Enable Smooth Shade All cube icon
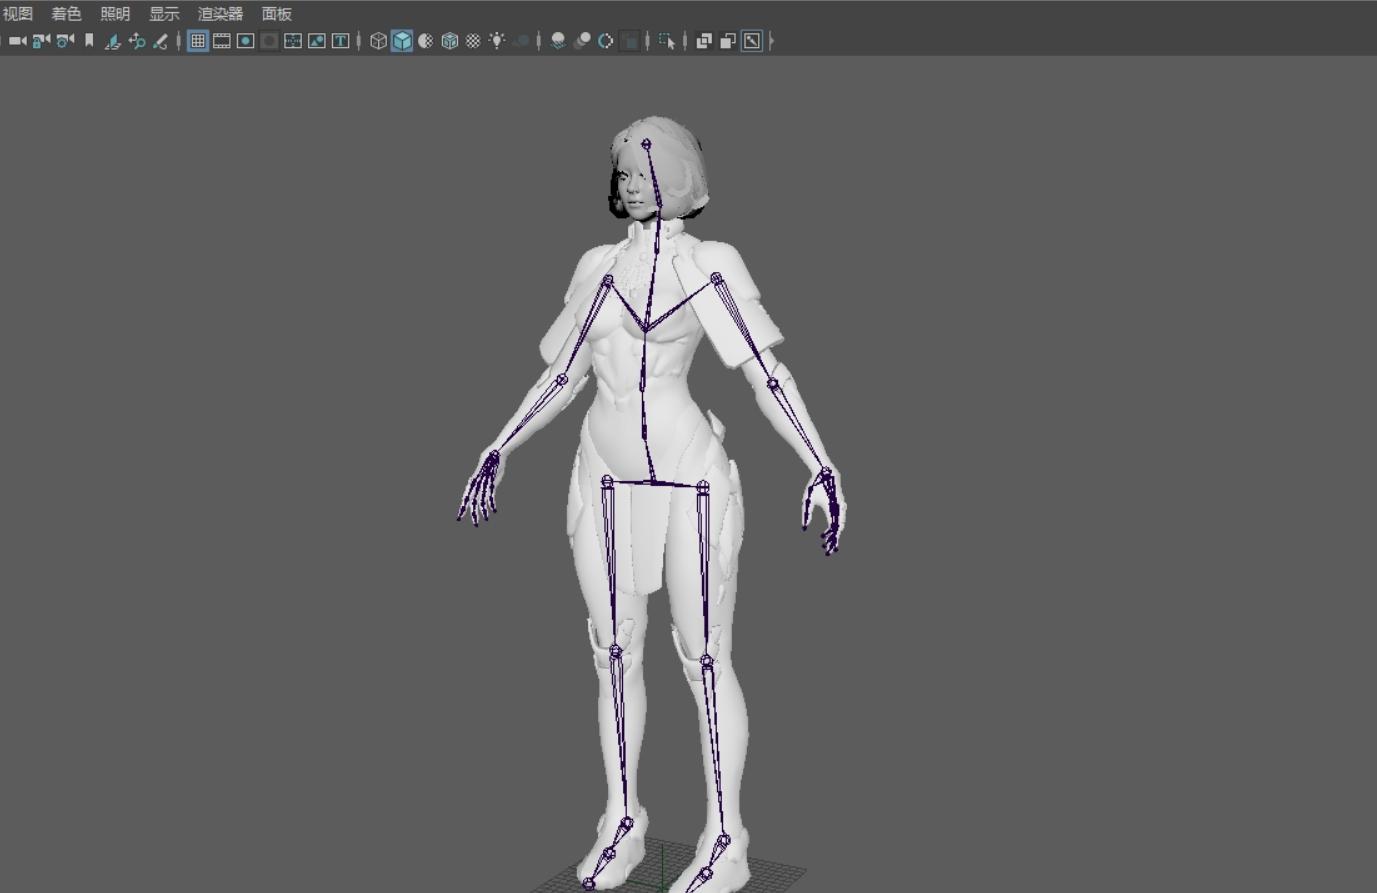1377x893 pixels. [402, 41]
